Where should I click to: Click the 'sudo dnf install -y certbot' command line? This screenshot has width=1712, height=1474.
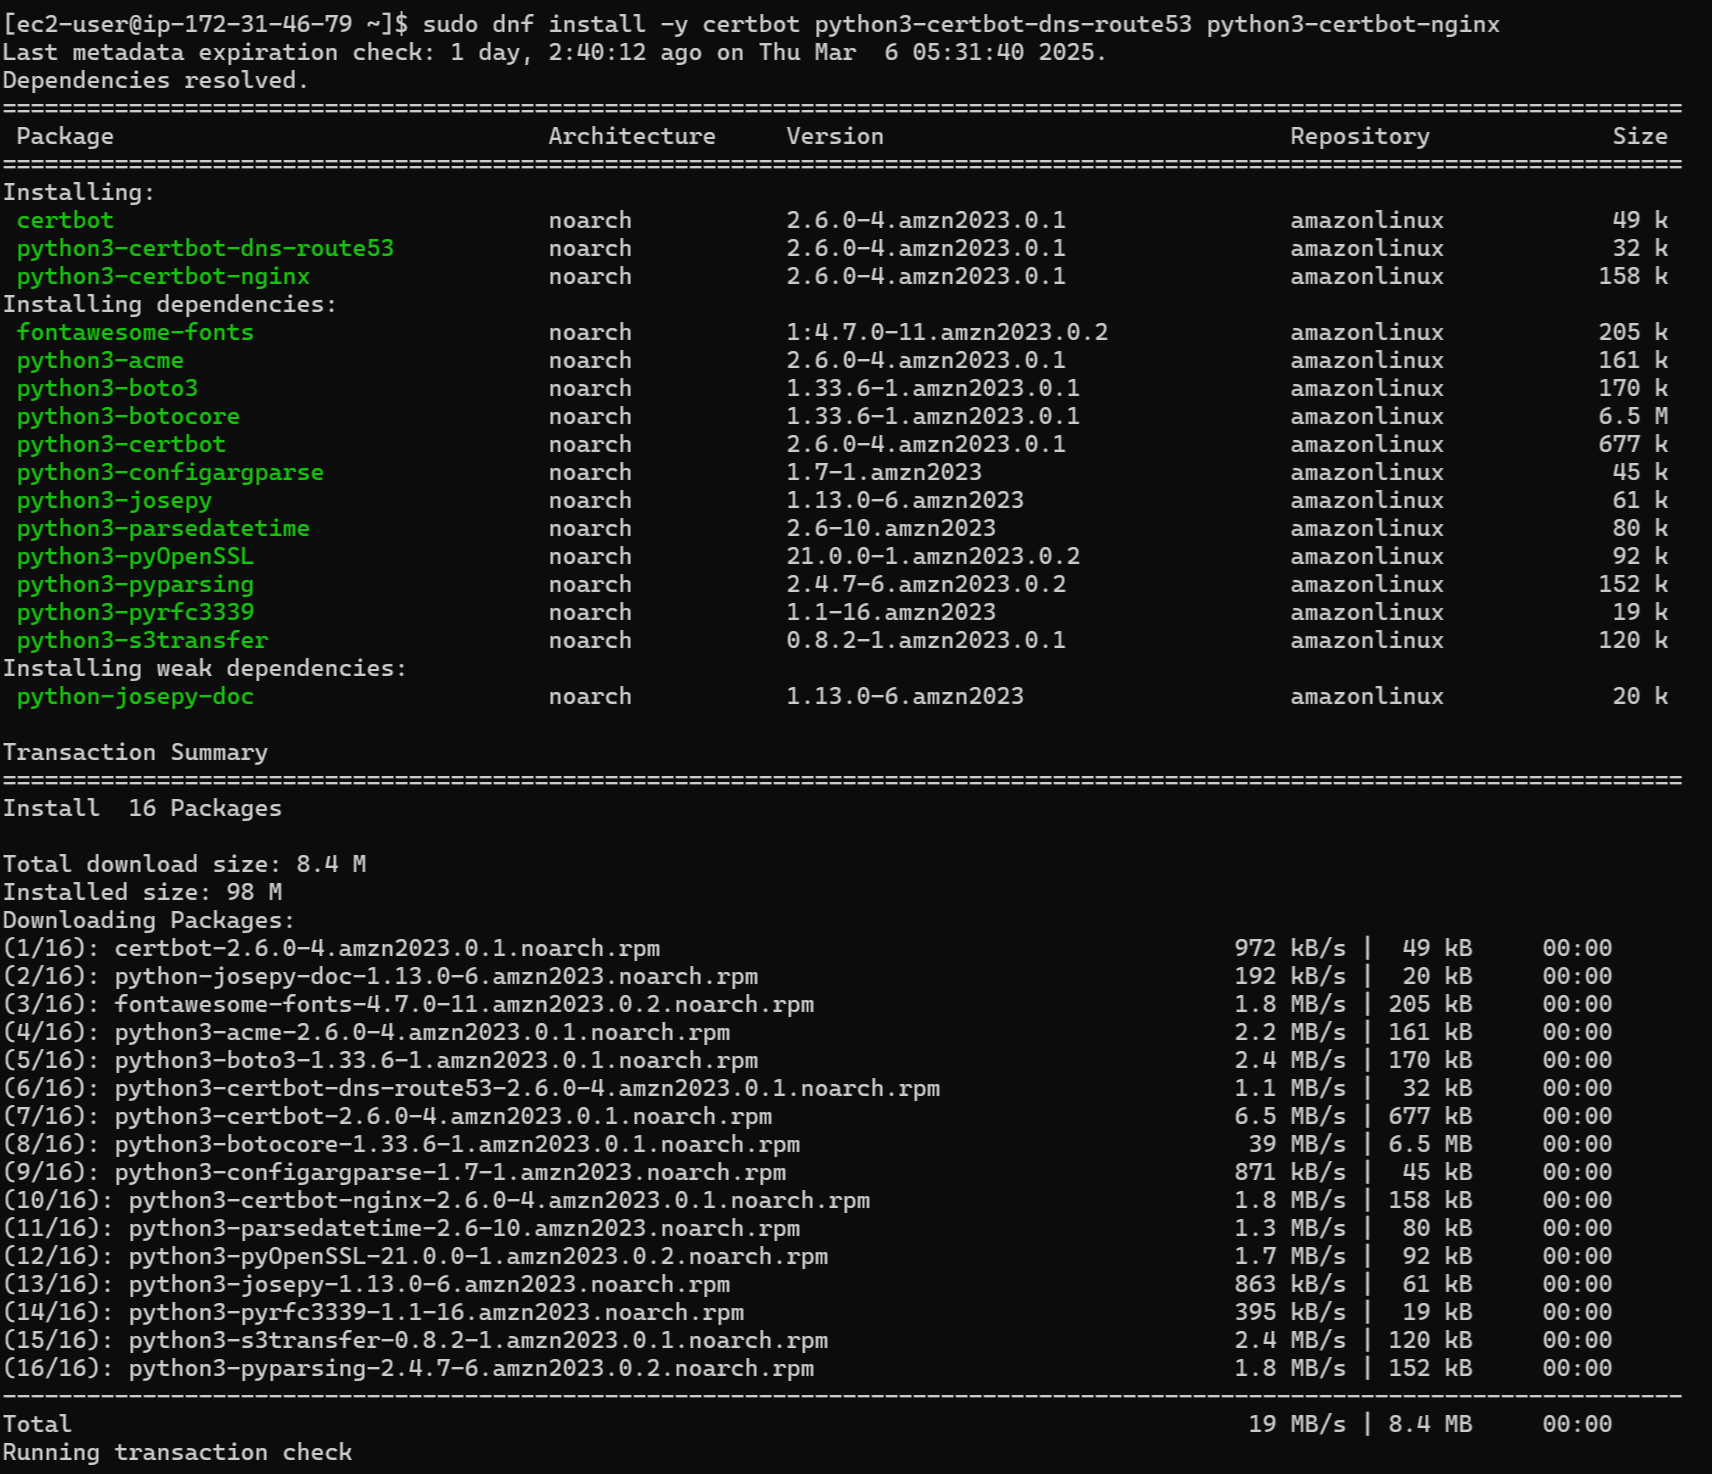pos(751,24)
